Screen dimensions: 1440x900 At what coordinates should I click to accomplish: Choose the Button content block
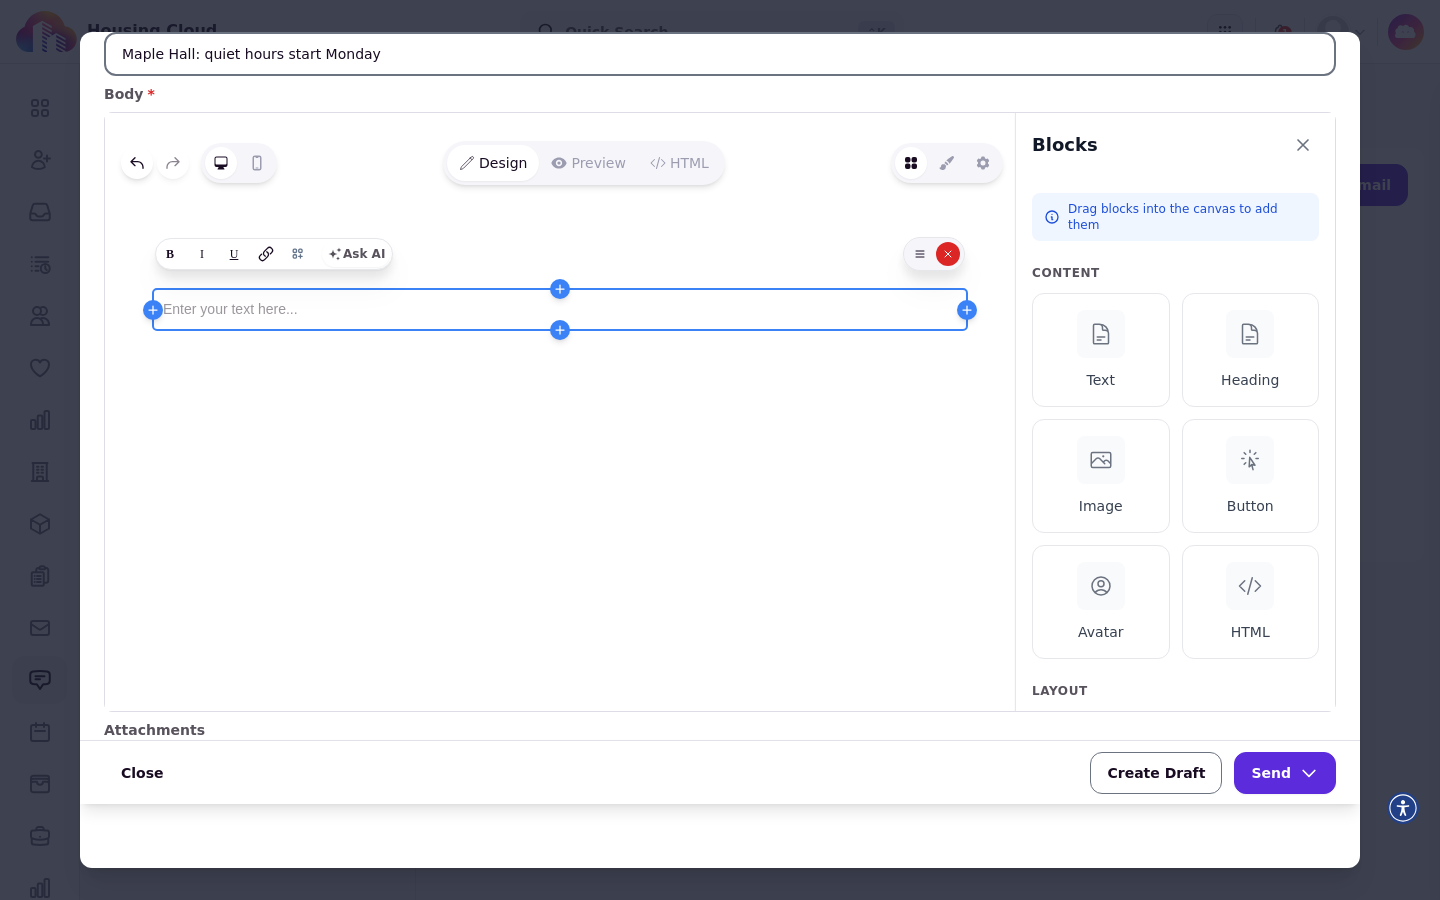1250,476
